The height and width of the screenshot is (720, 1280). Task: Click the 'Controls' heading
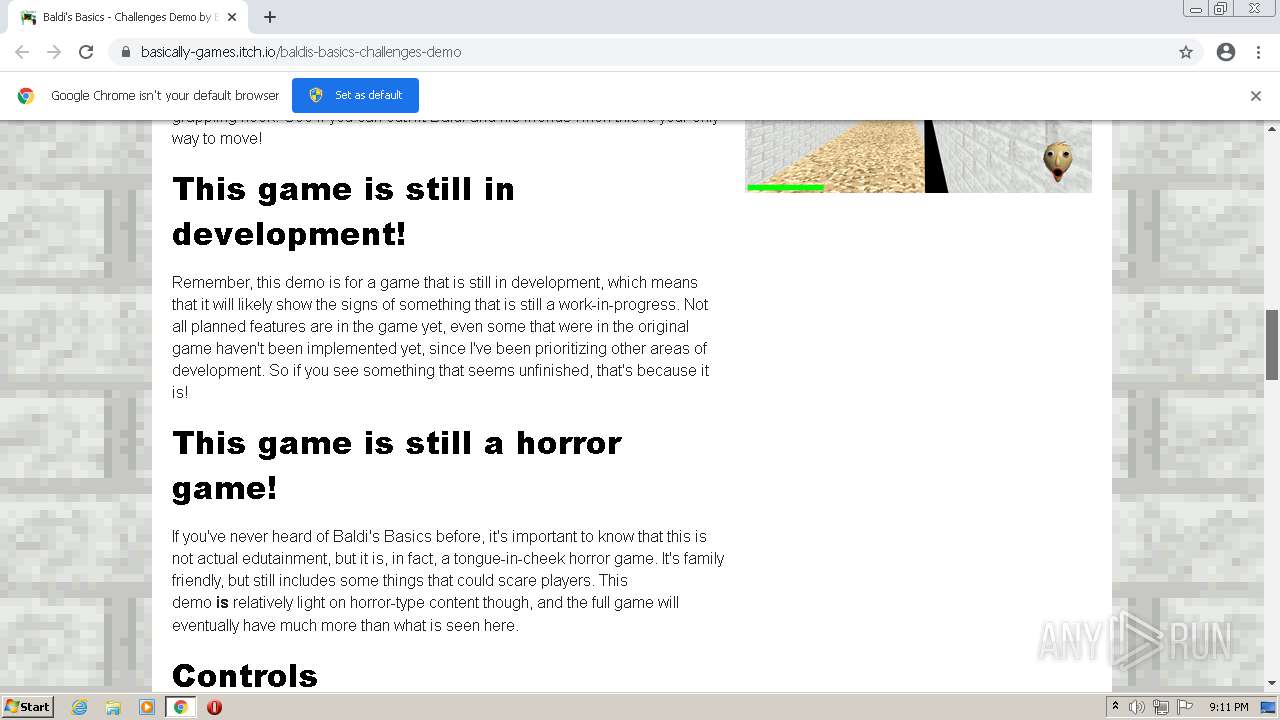245,676
